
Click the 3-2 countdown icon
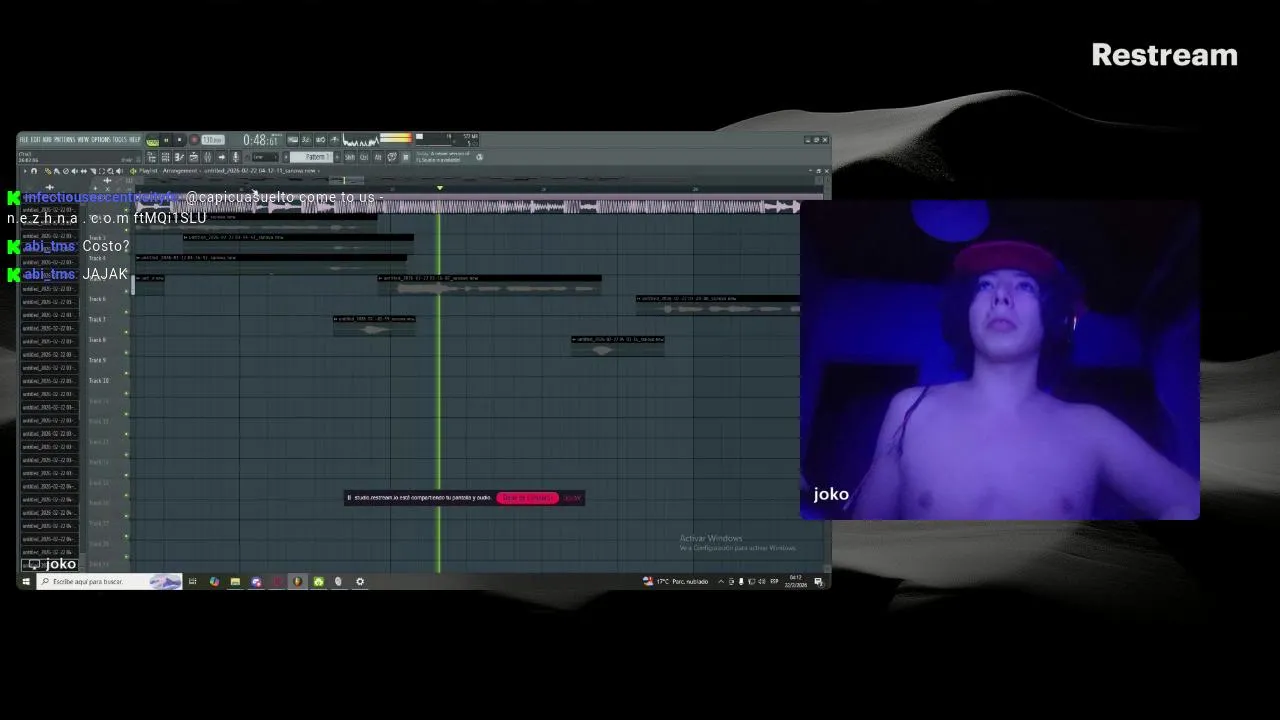(306, 139)
